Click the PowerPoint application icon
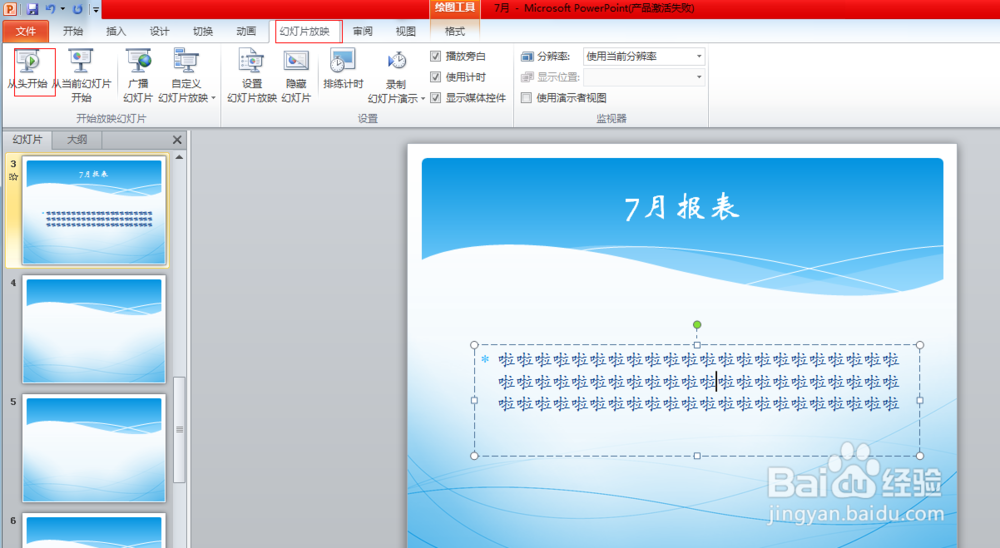This screenshot has height=548, width=1000. 10,9
